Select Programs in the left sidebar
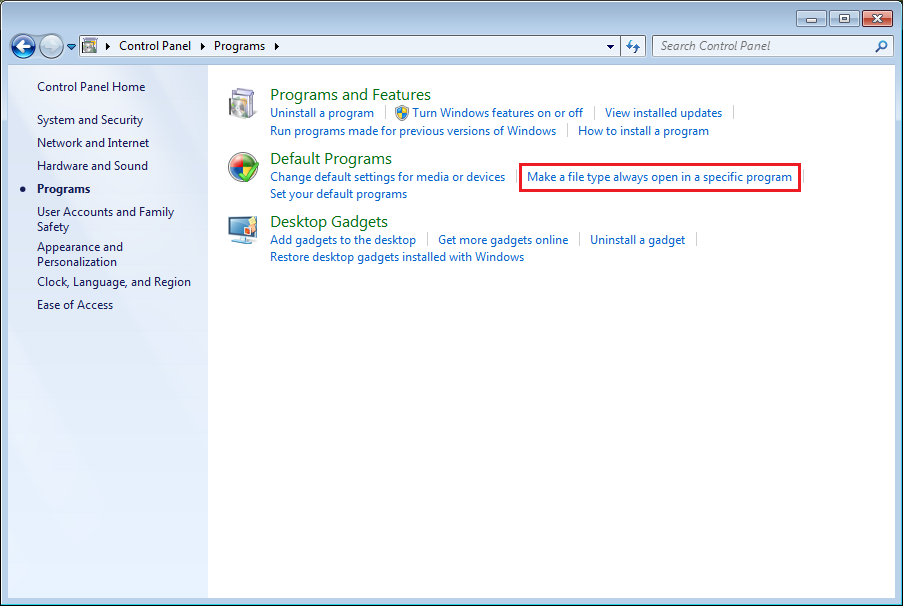903x606 pixels. pos(63,189)
